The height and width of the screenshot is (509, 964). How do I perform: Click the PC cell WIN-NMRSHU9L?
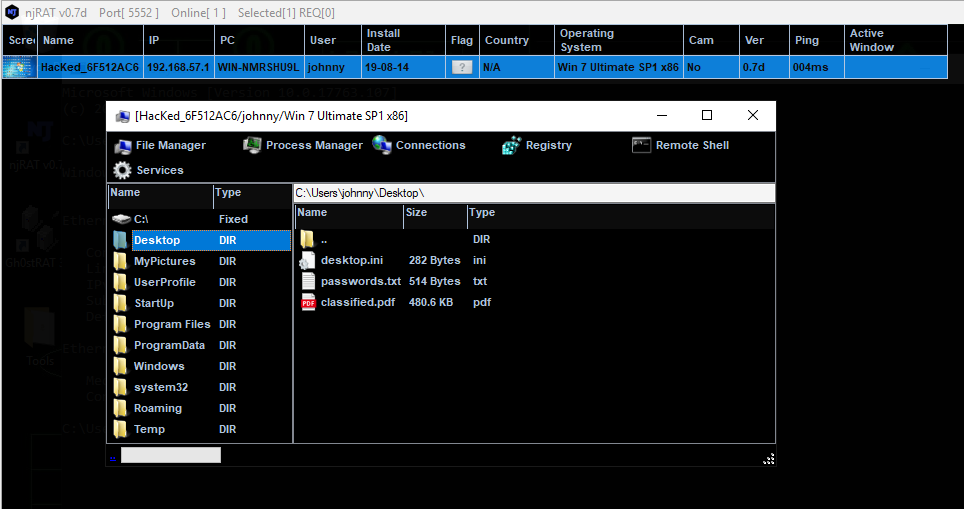[x=259, y=67]
